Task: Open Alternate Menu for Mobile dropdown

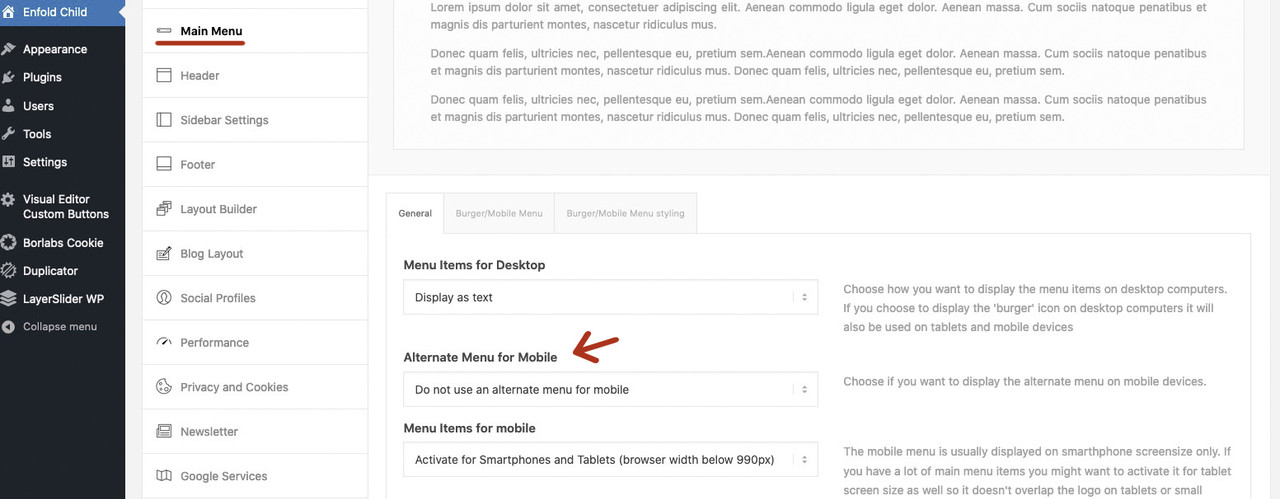Action: point(610,389)
